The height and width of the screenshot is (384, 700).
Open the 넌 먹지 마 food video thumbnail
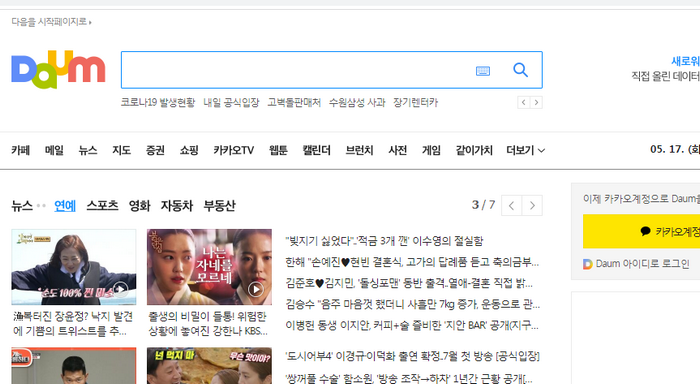coord(209,366)
